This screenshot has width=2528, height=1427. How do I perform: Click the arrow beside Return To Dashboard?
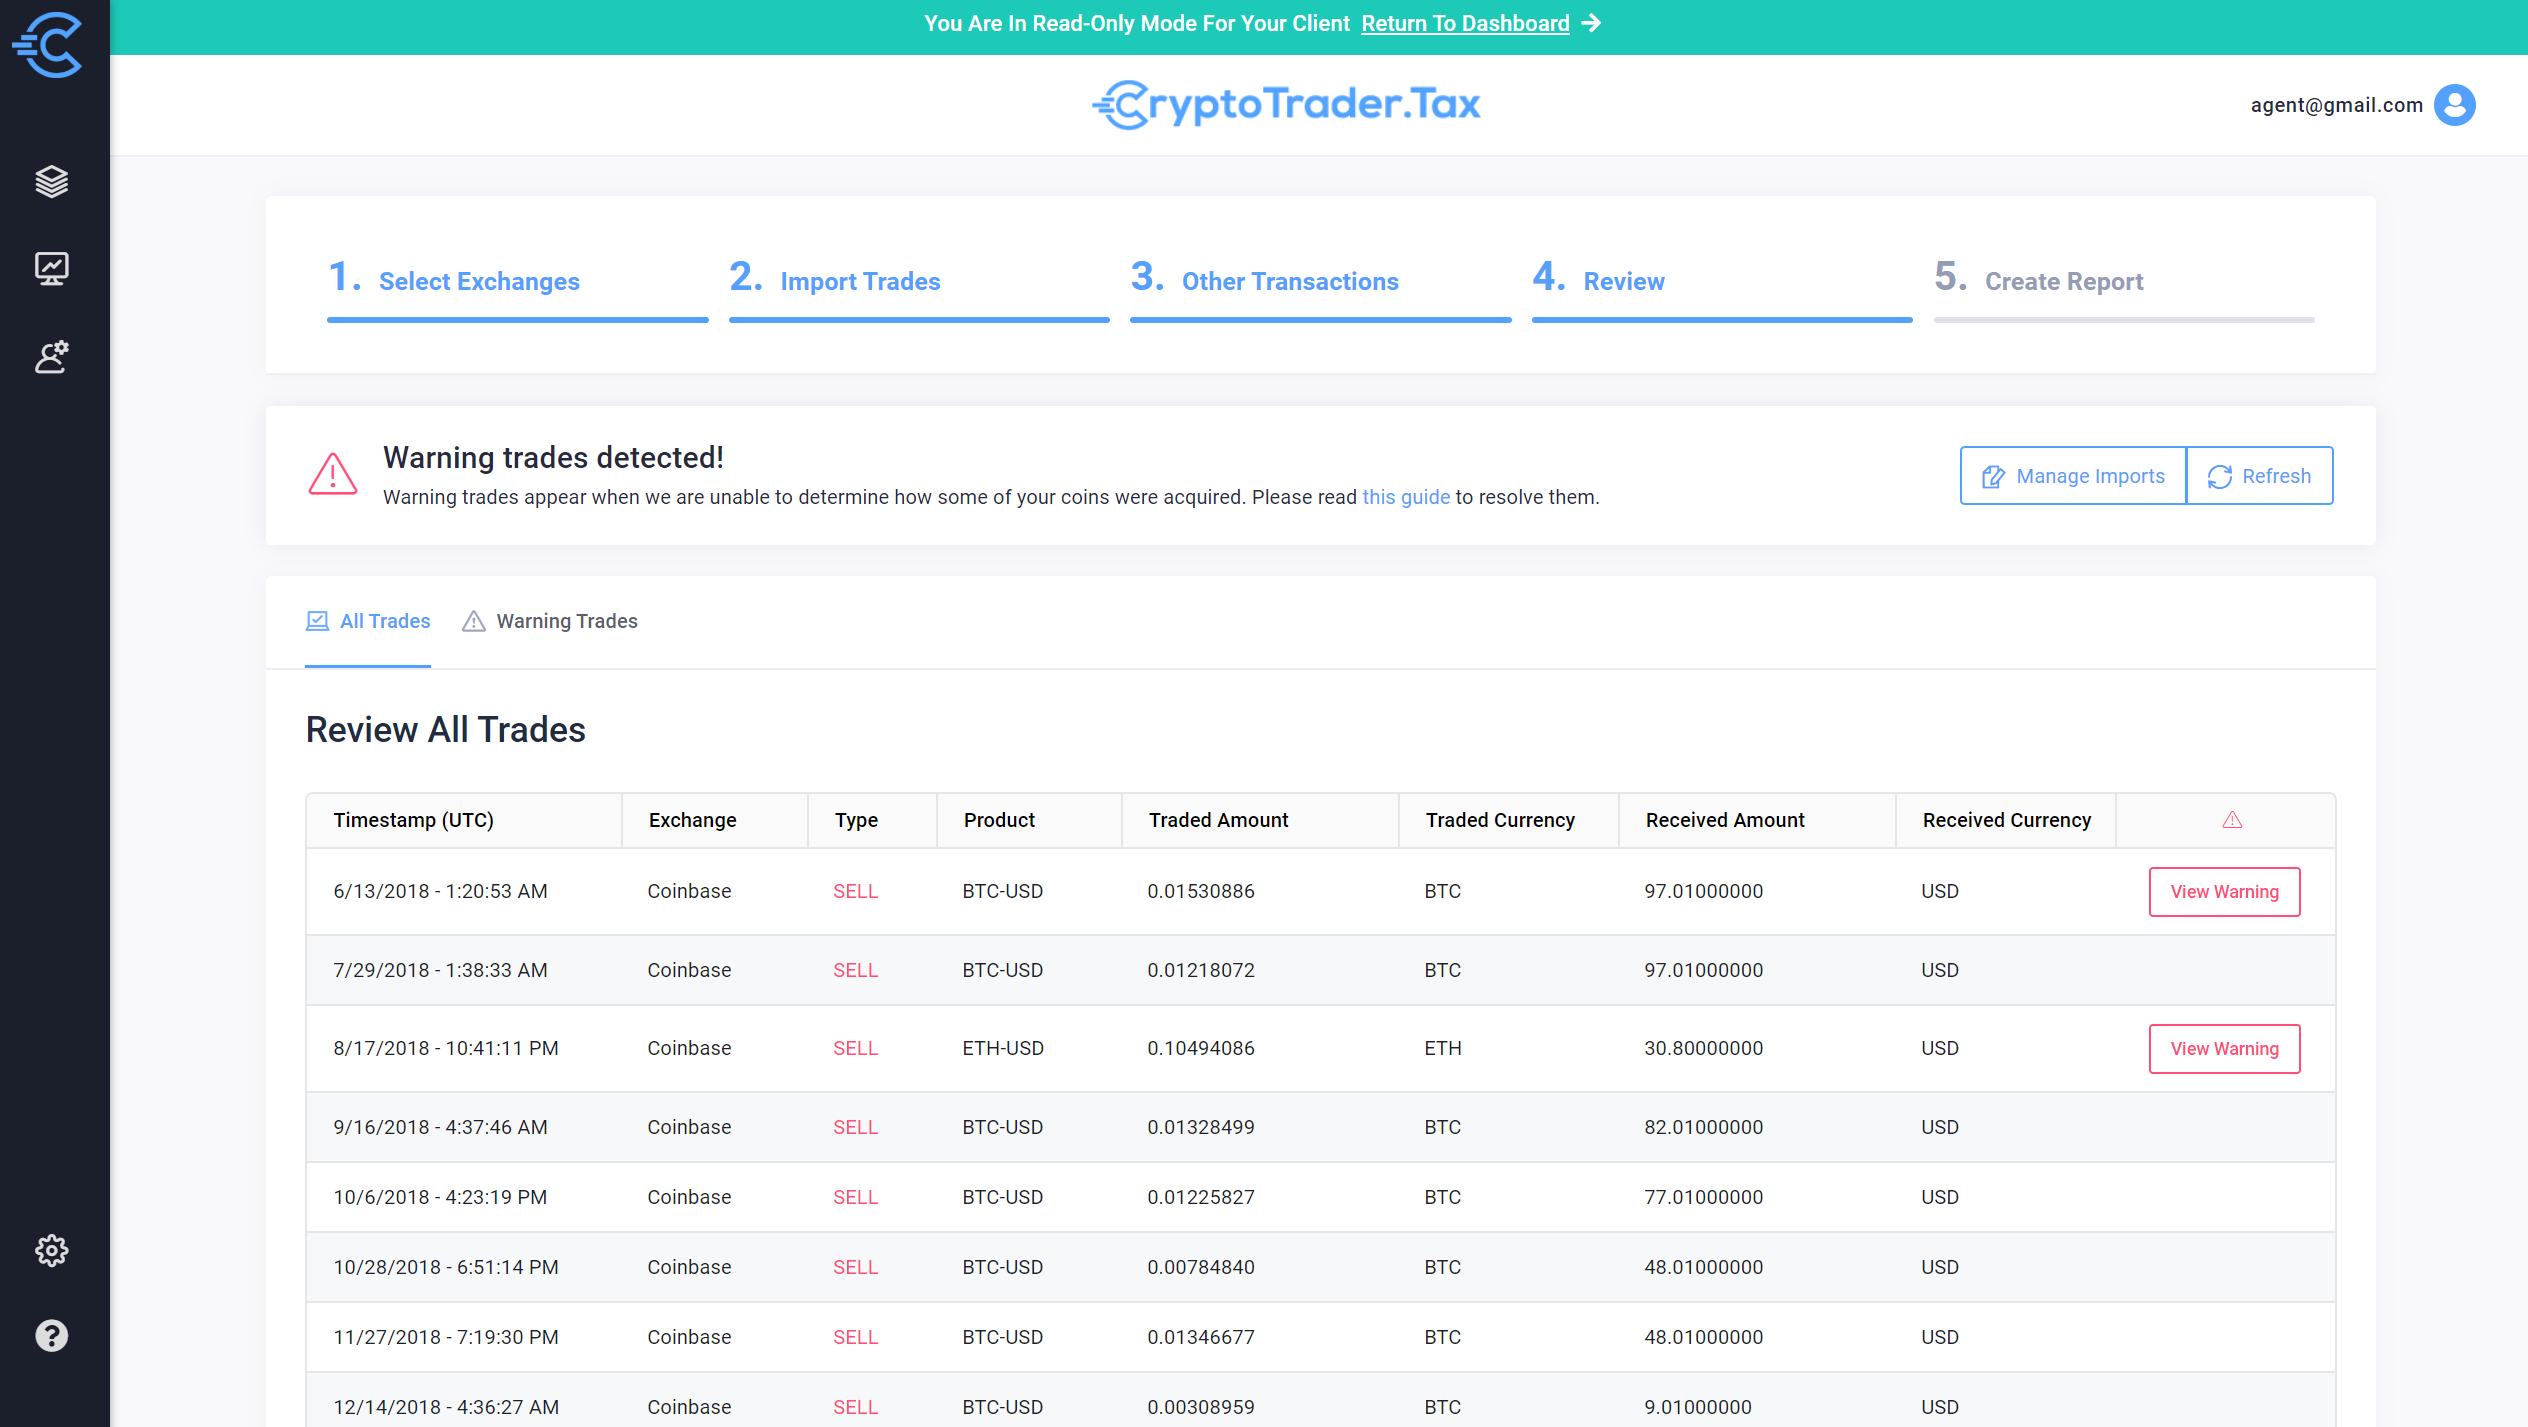point(1592,23)
